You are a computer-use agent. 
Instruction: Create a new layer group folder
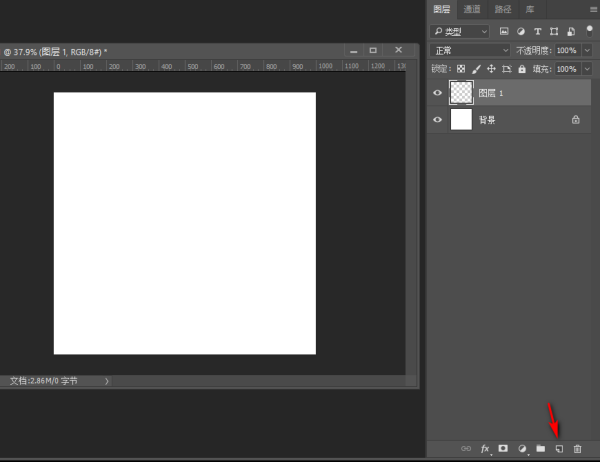540,448
